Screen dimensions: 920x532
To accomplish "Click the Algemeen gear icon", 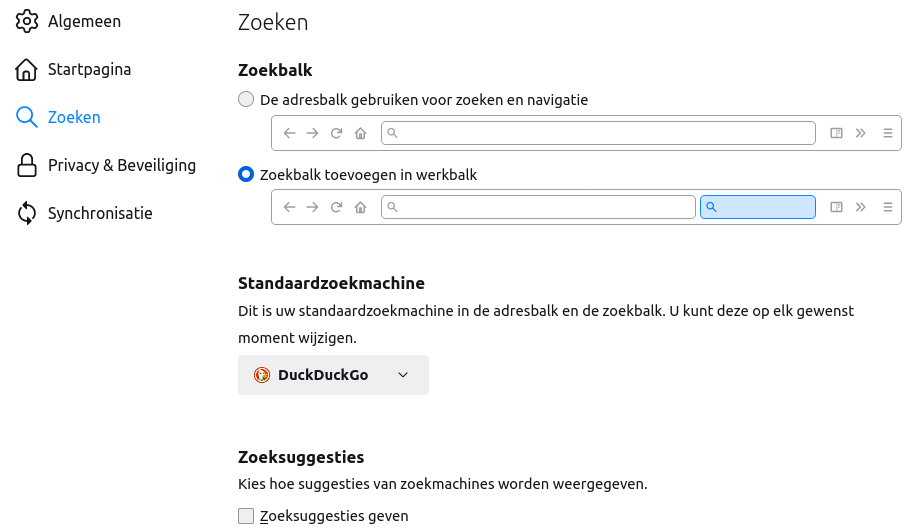I will pyautogui.click(x=27, y=21).
